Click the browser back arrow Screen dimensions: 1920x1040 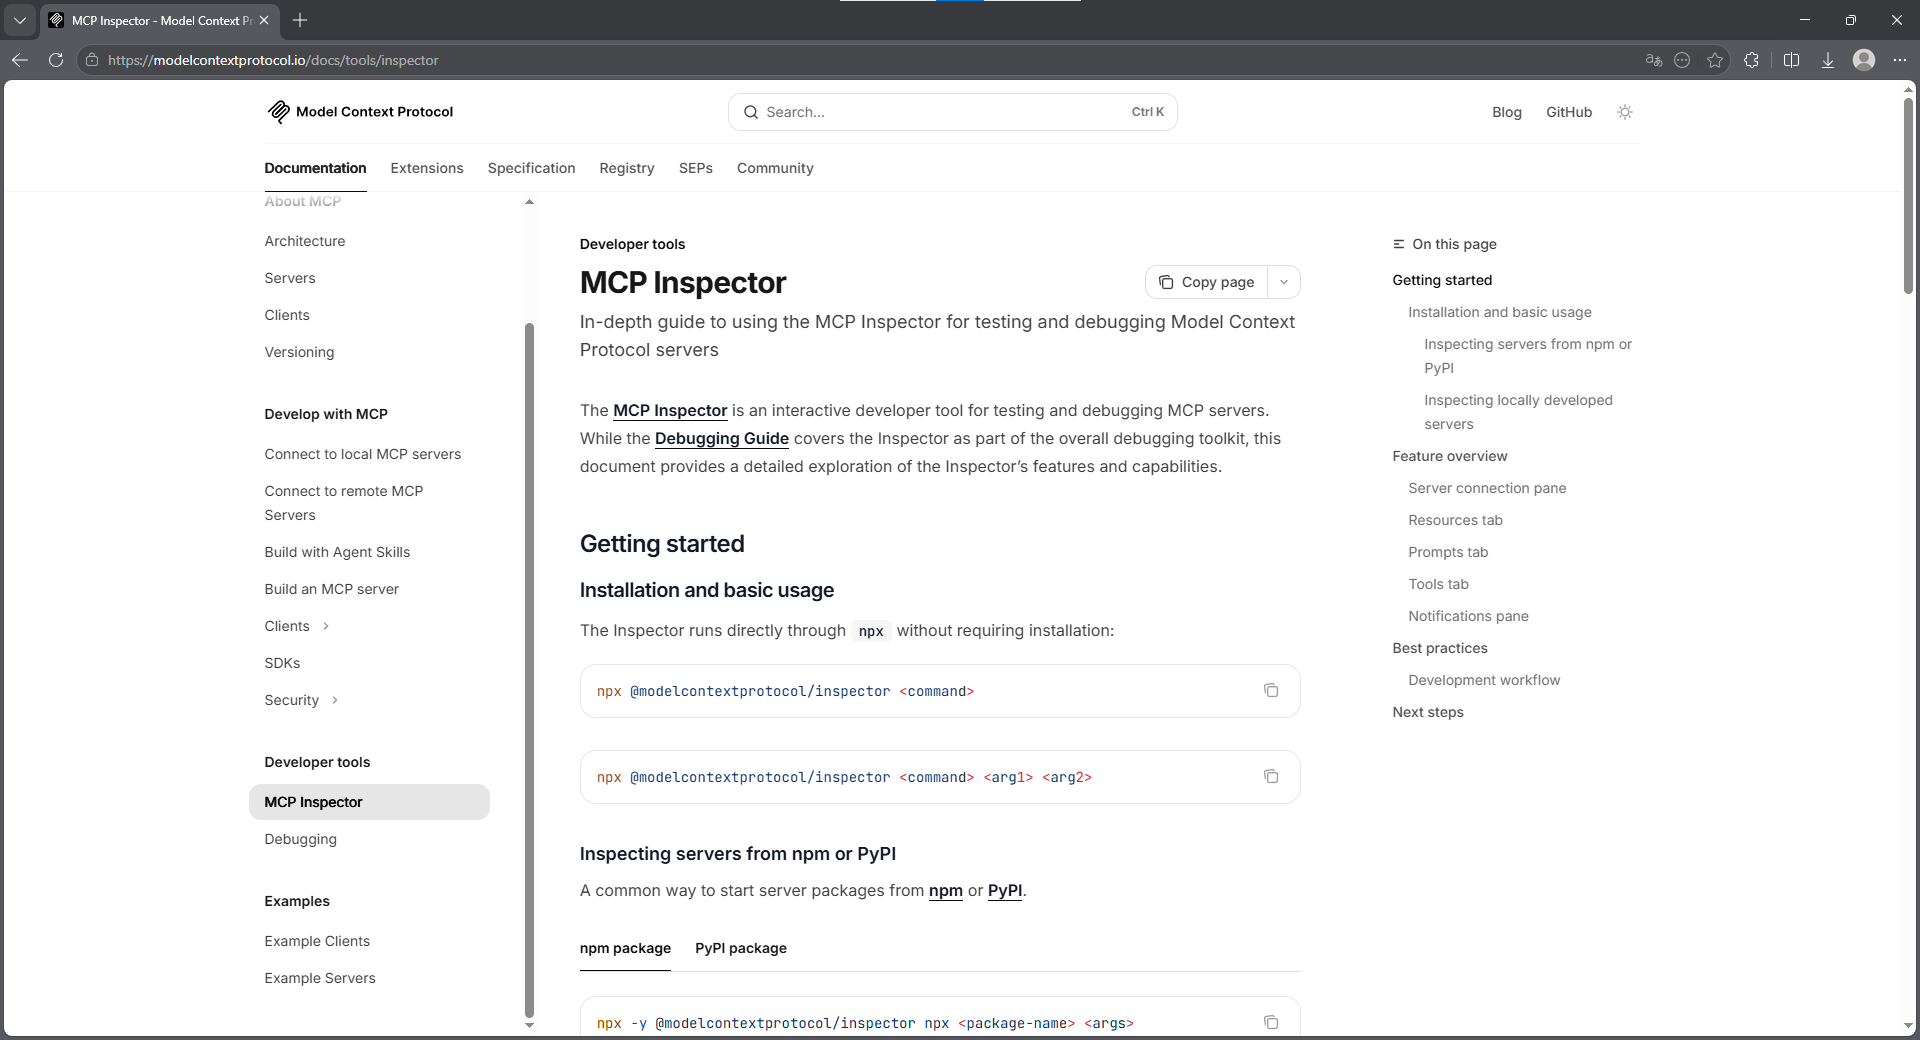(x=20, y=60)
